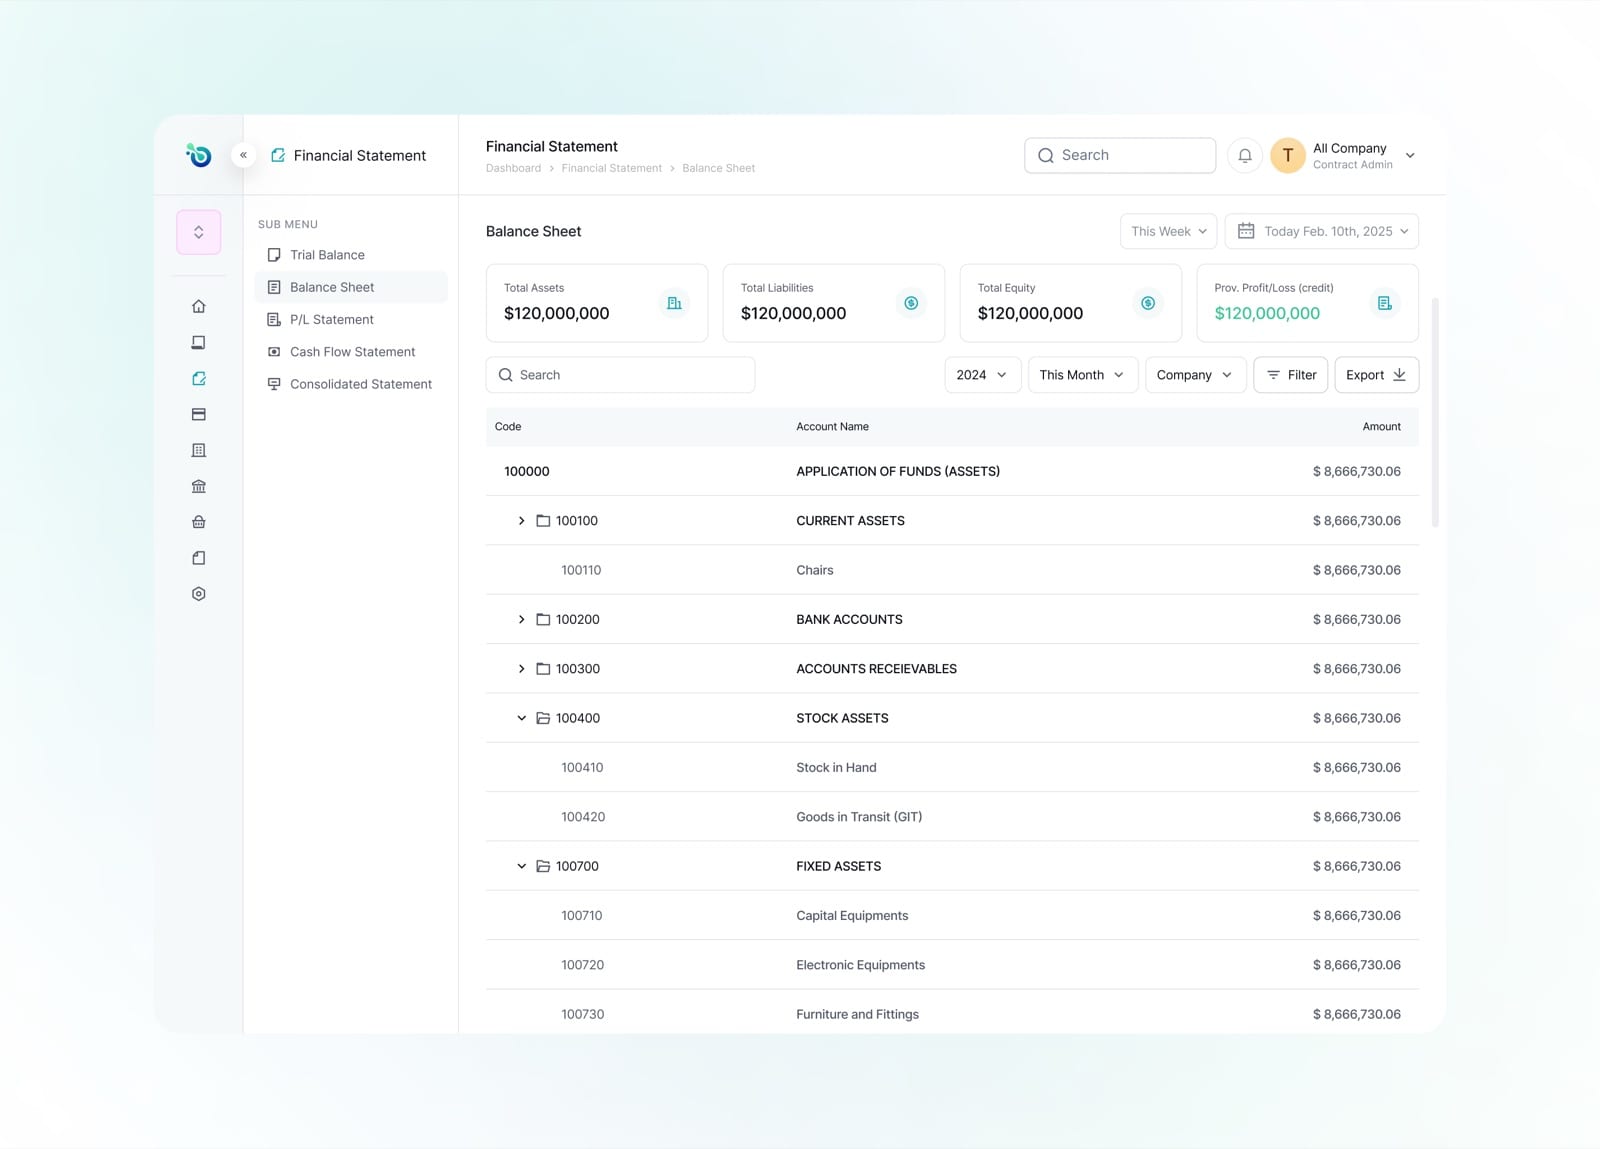Viewport: 1600px width, 1149px height.
Task: Click the Financial Statement breadcrumb link
Action: pos(612,168)
